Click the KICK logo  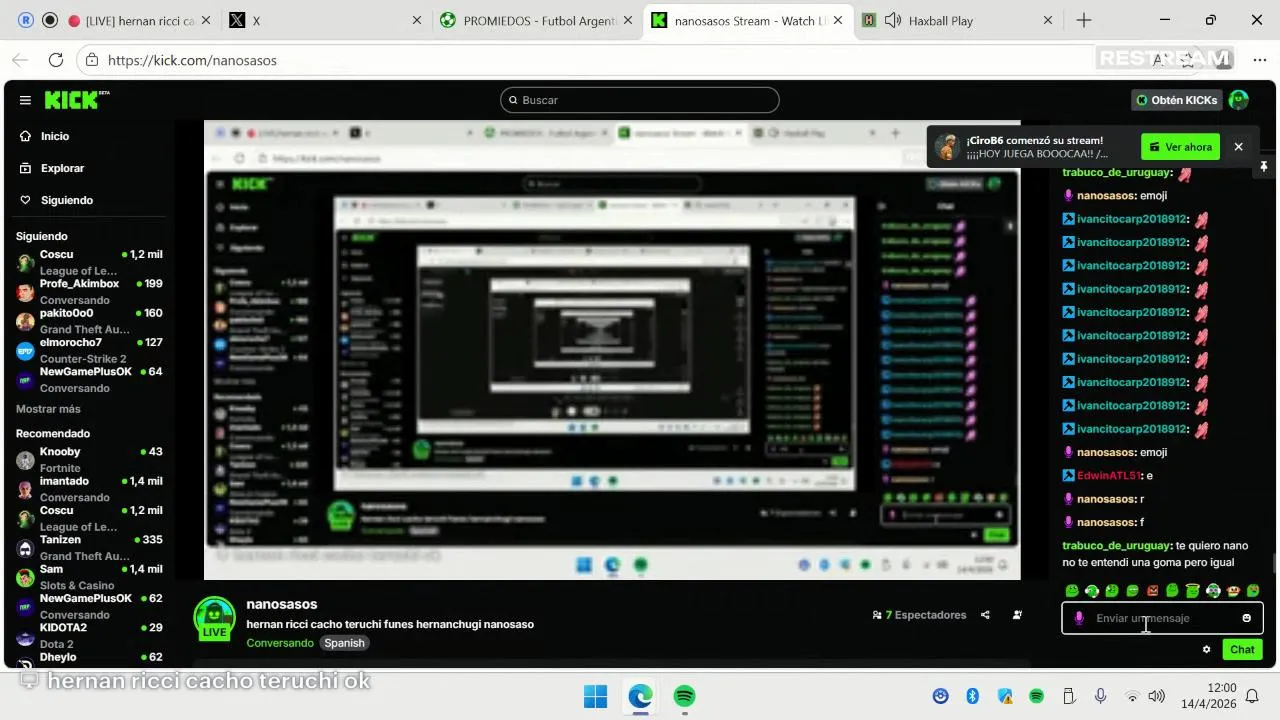76,100
